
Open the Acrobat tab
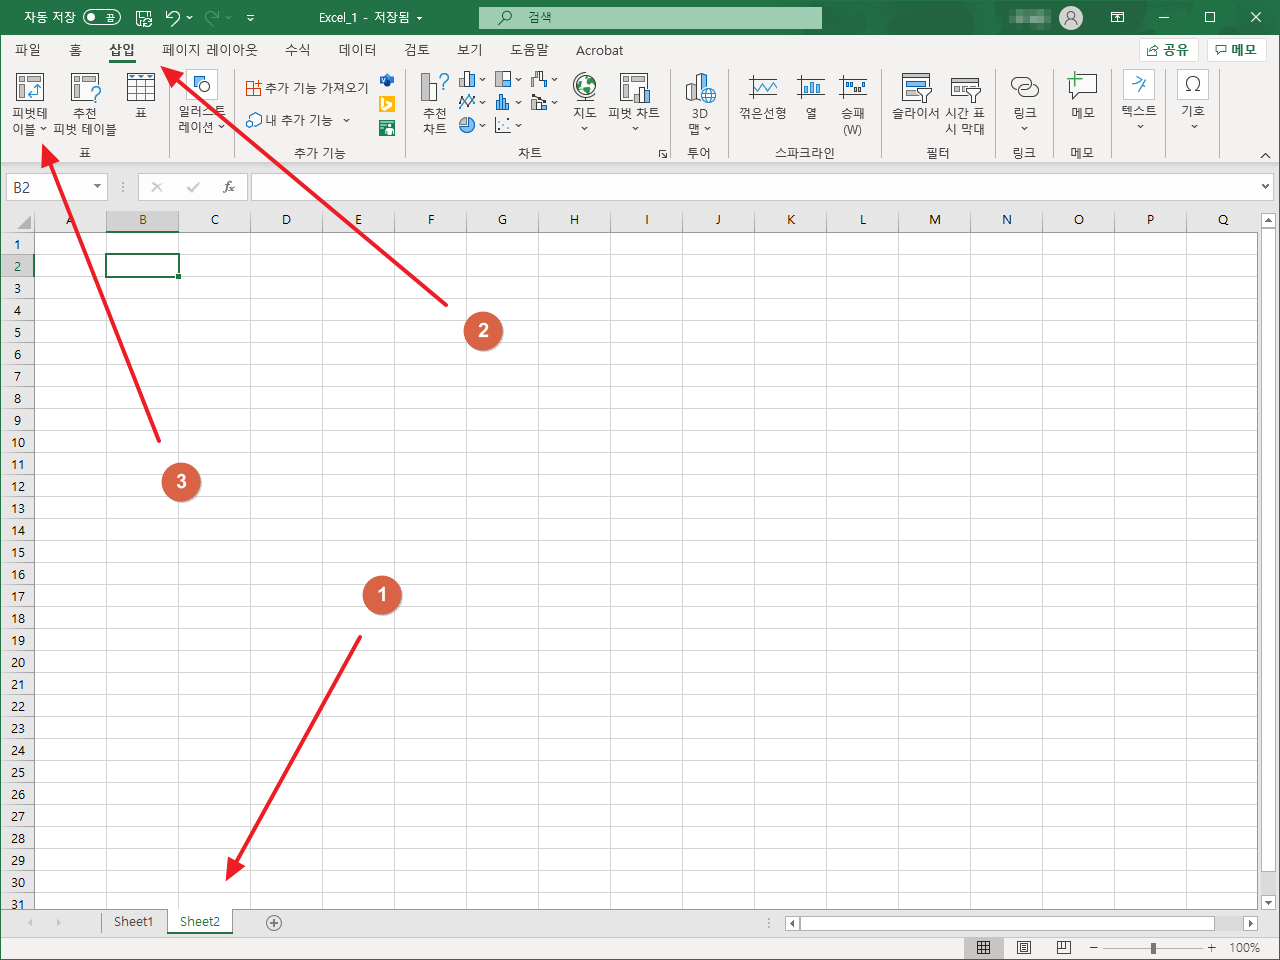(600, 50)
